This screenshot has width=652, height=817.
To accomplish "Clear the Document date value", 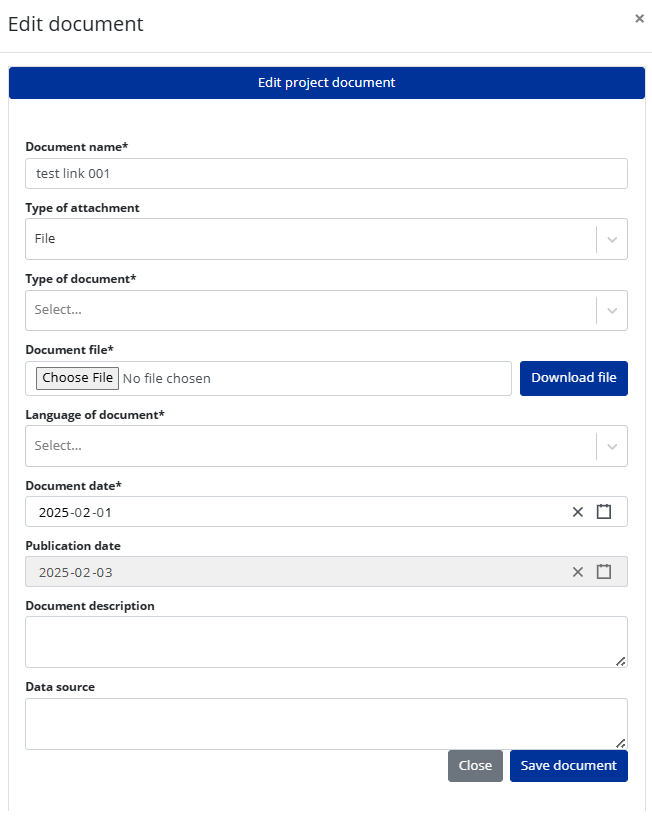I will 577,512.
